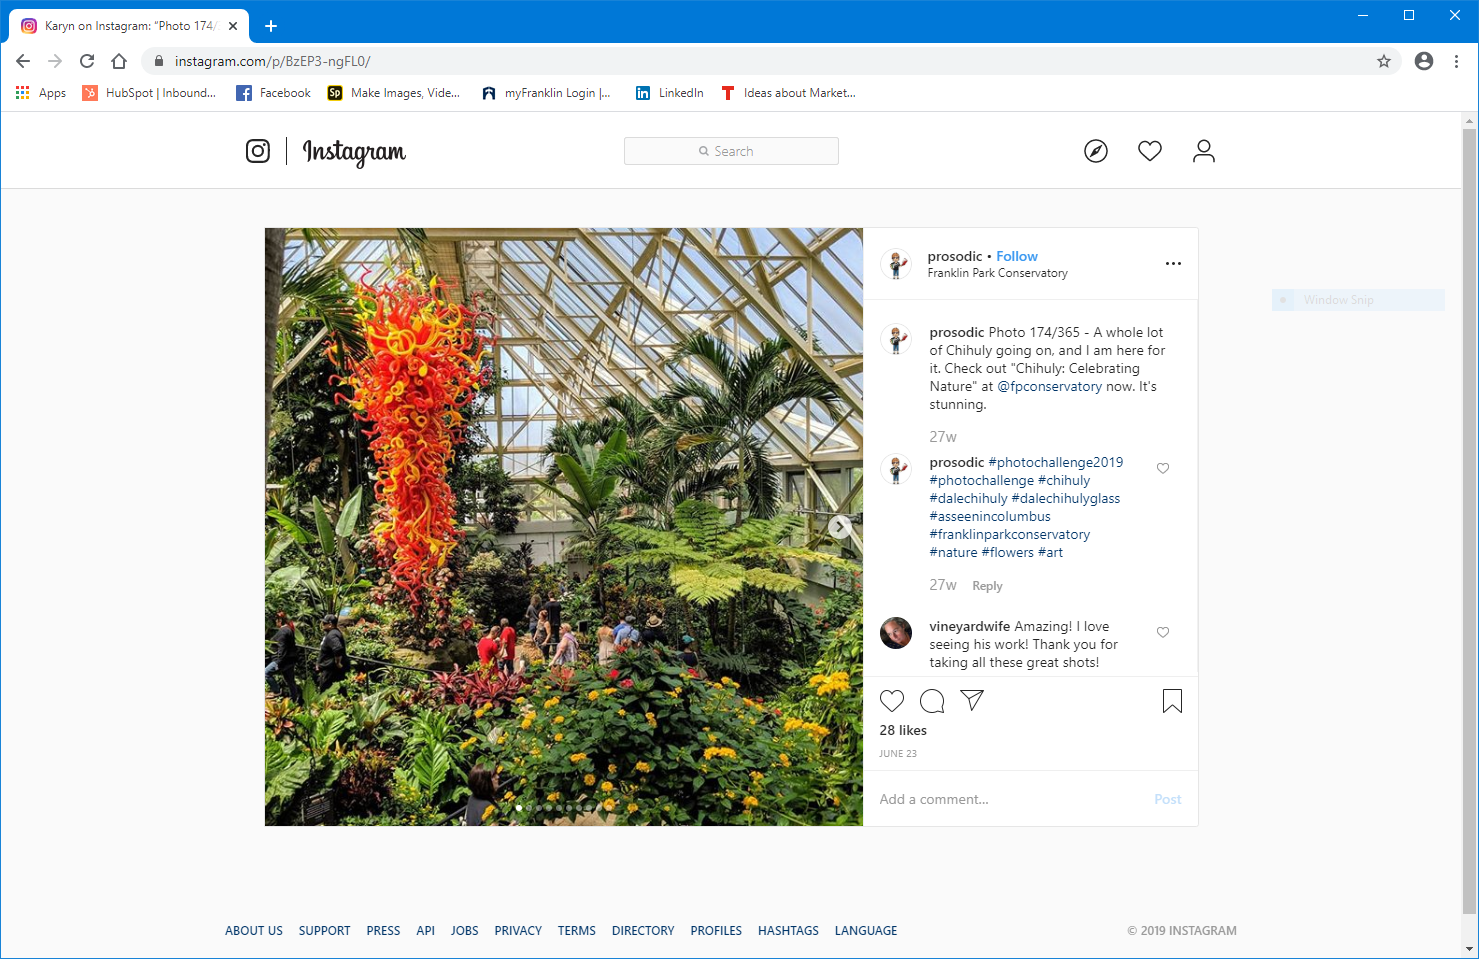Reload the page
This screenshot has height=959, width=1479.
(87, 61)
